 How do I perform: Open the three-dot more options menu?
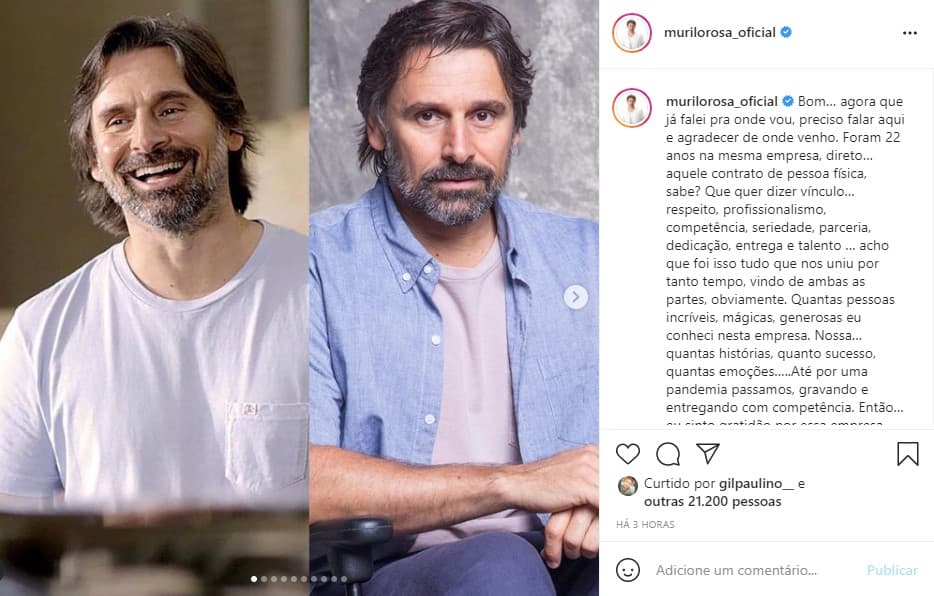click(910, 33)
